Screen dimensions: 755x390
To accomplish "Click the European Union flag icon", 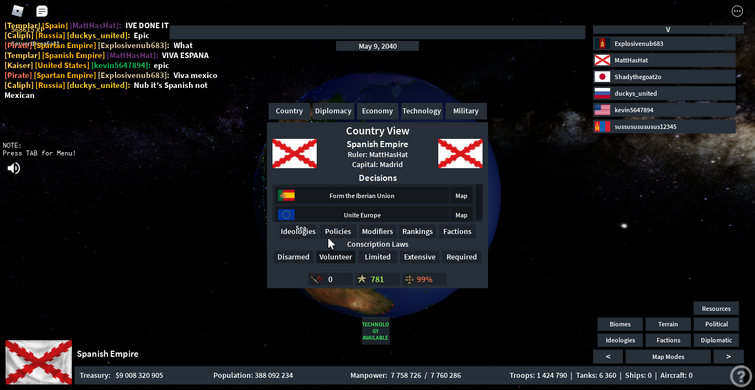I will (286, 215).
